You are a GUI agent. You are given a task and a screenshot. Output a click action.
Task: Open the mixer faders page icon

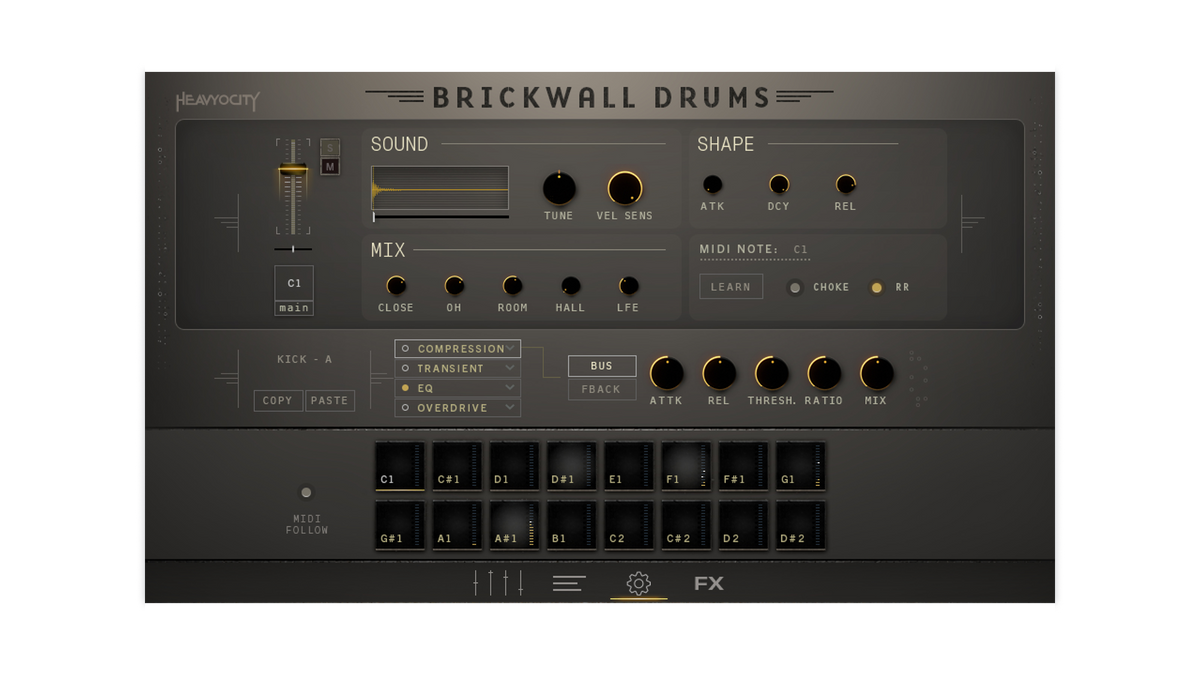click(x=498, y=583)
